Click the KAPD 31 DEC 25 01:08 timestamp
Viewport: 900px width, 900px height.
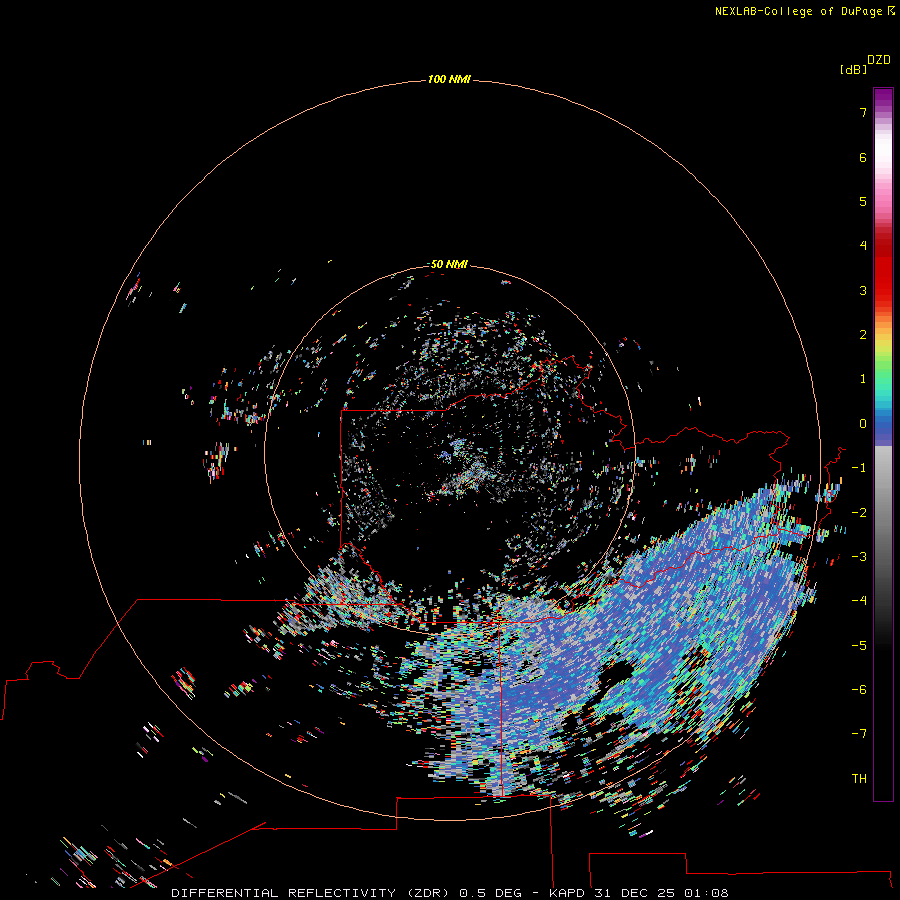(639, 893)
